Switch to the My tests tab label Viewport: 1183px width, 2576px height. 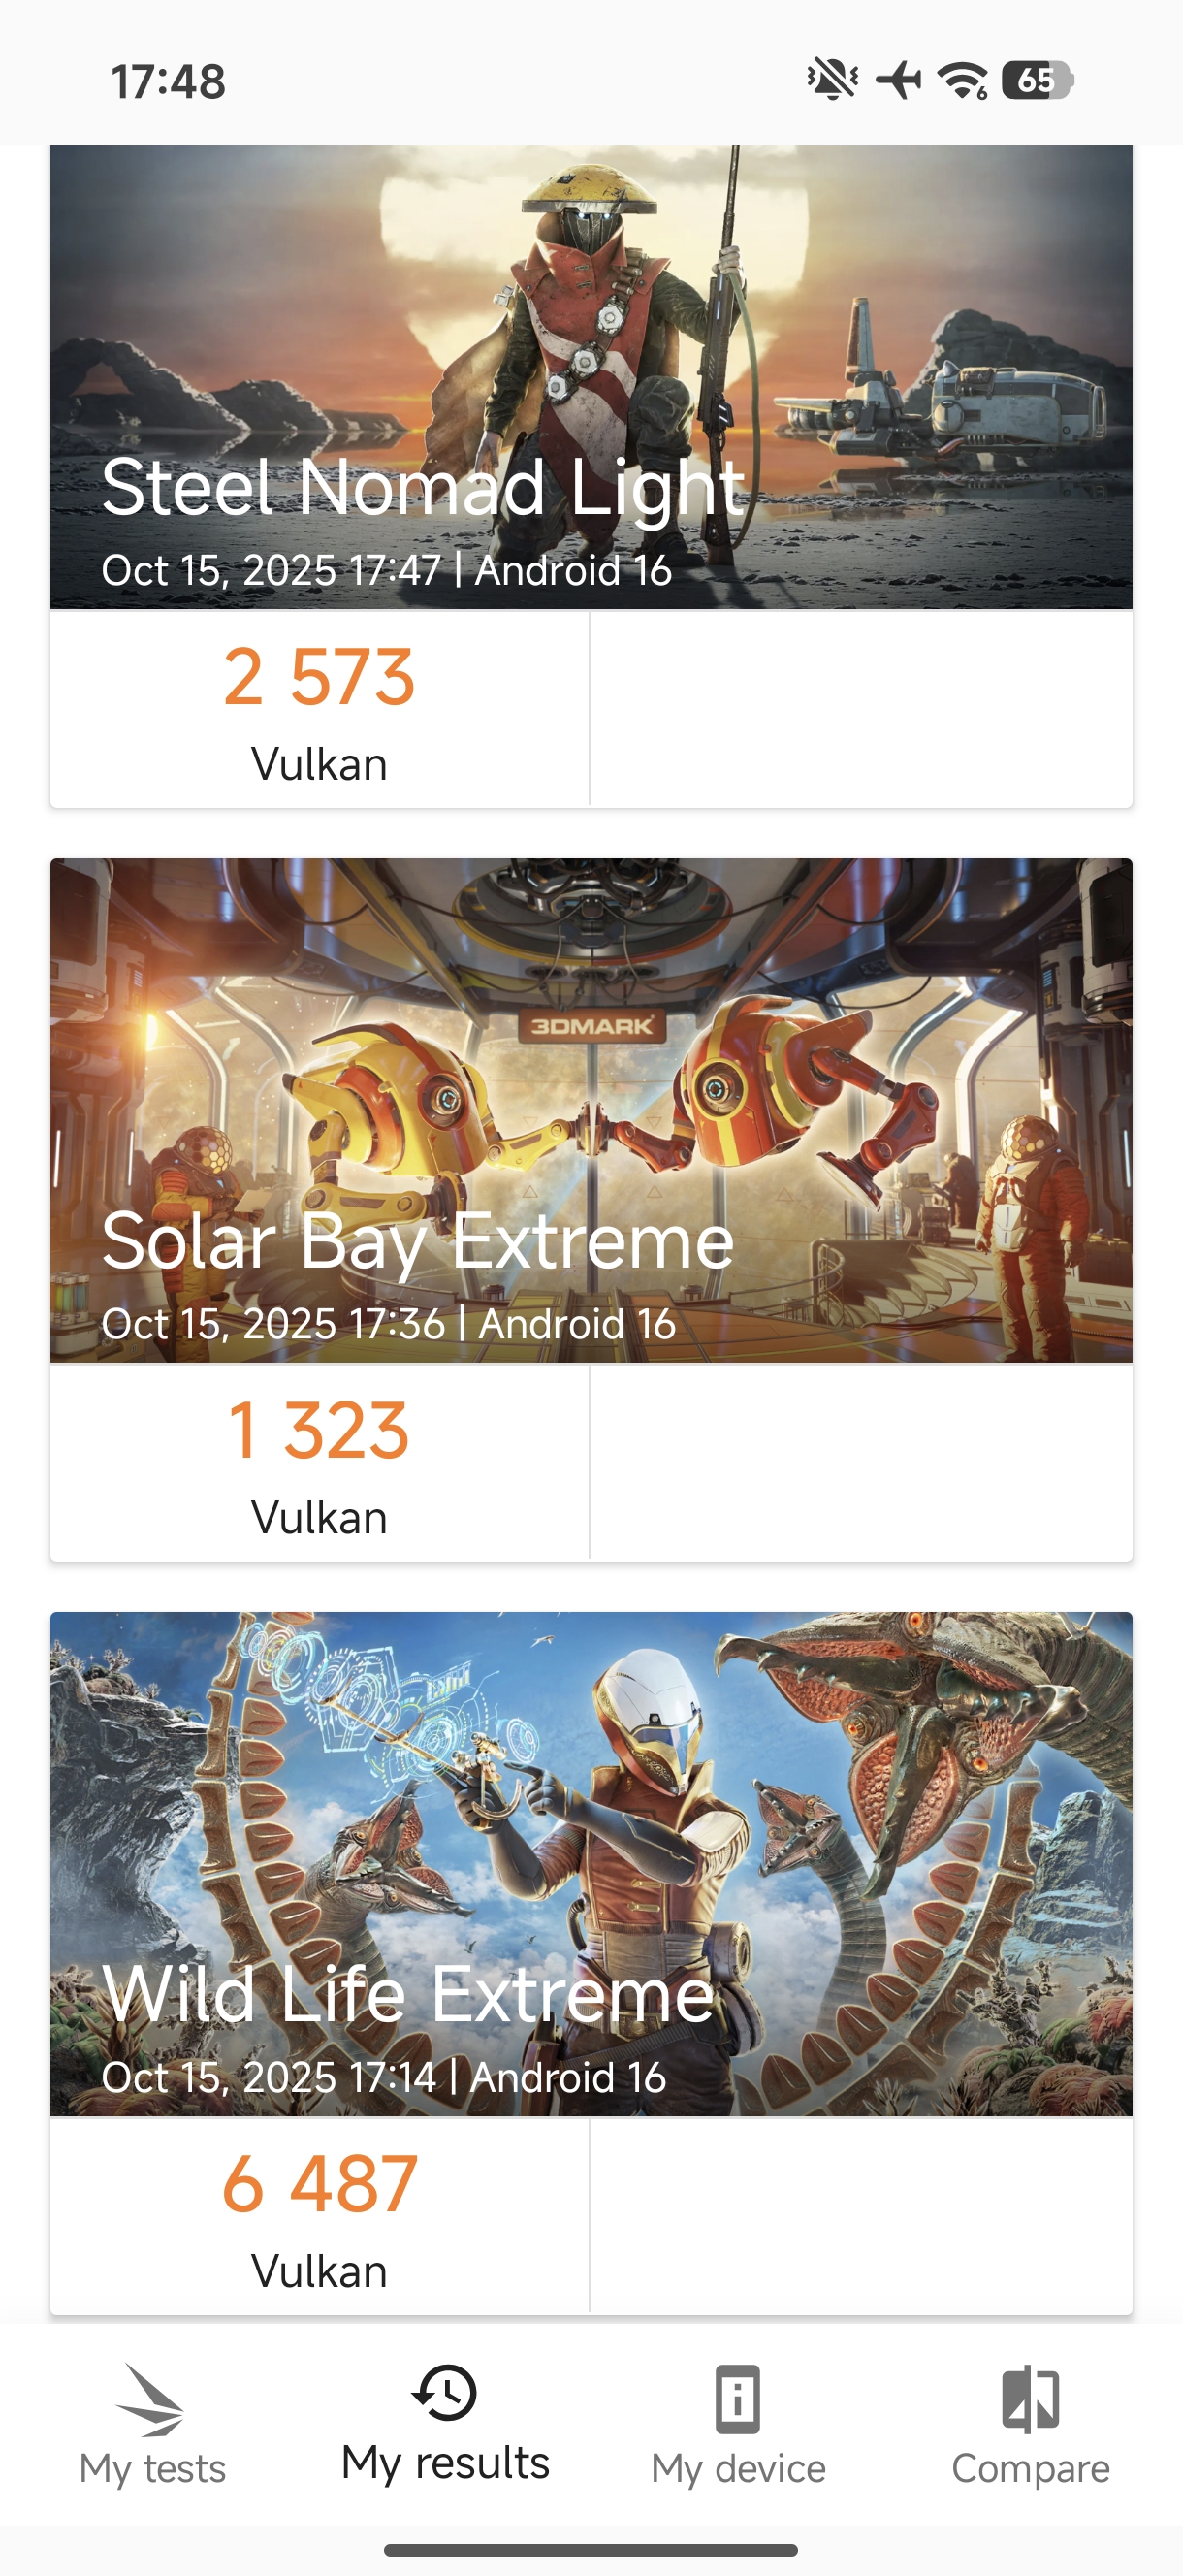point(152,2469)
